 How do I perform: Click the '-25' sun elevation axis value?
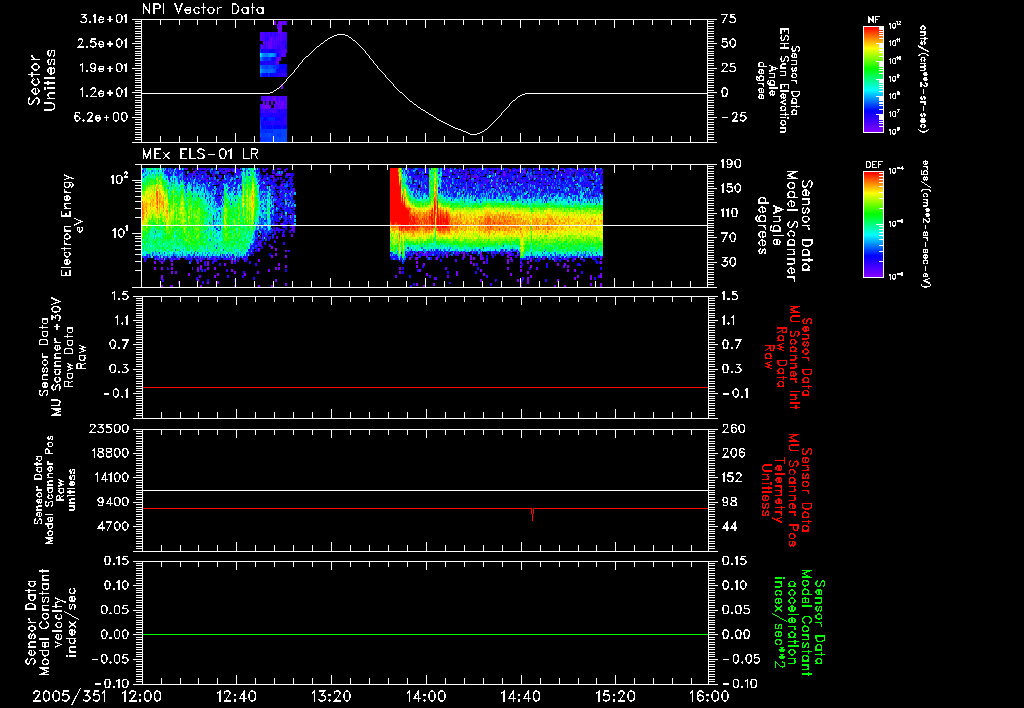pyautogui.click(x=733, y=118)
